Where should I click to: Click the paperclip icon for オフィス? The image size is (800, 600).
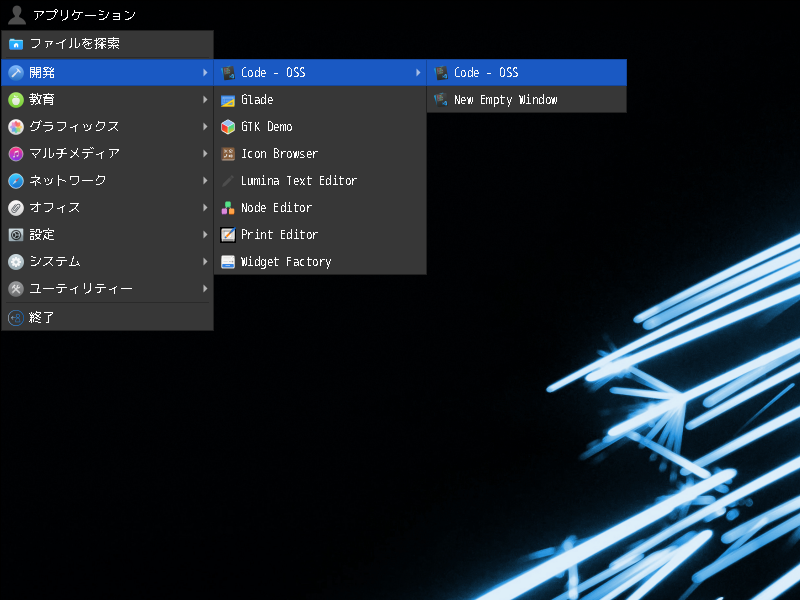(16, 208)
